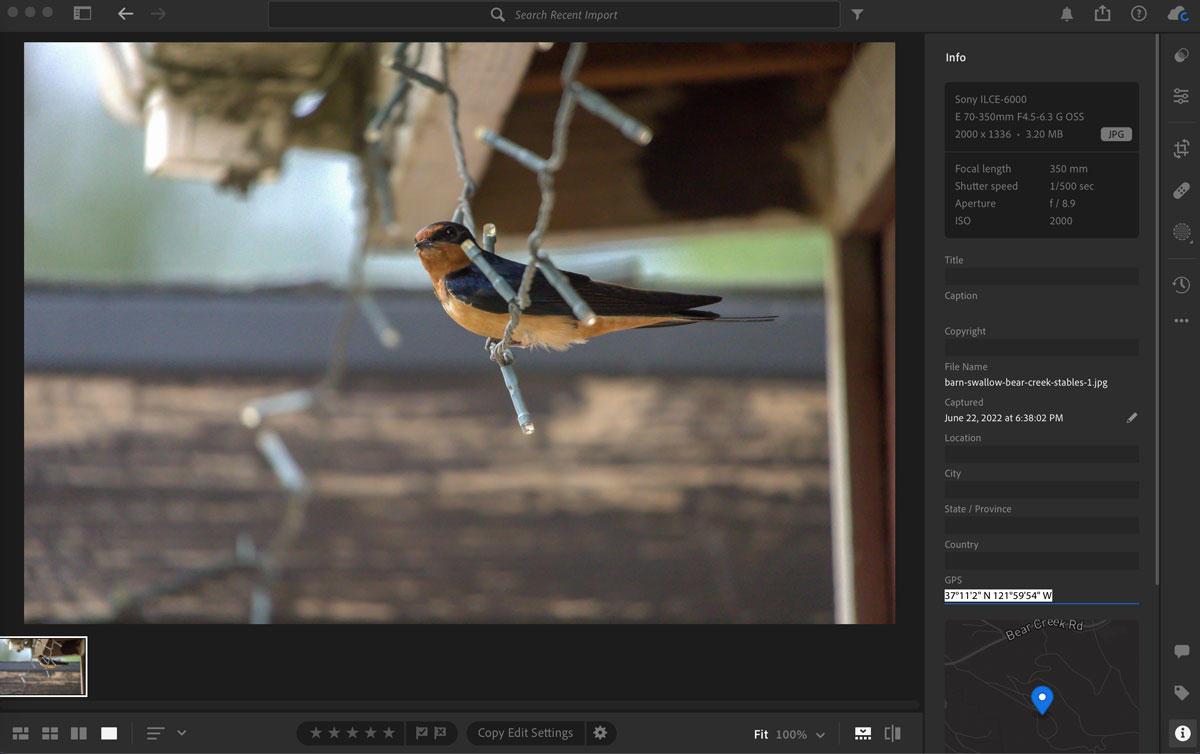The width and height of the screenshot is (1200, 754).
Task: Set zoom to Fit
Action: [x=761, y=734]
